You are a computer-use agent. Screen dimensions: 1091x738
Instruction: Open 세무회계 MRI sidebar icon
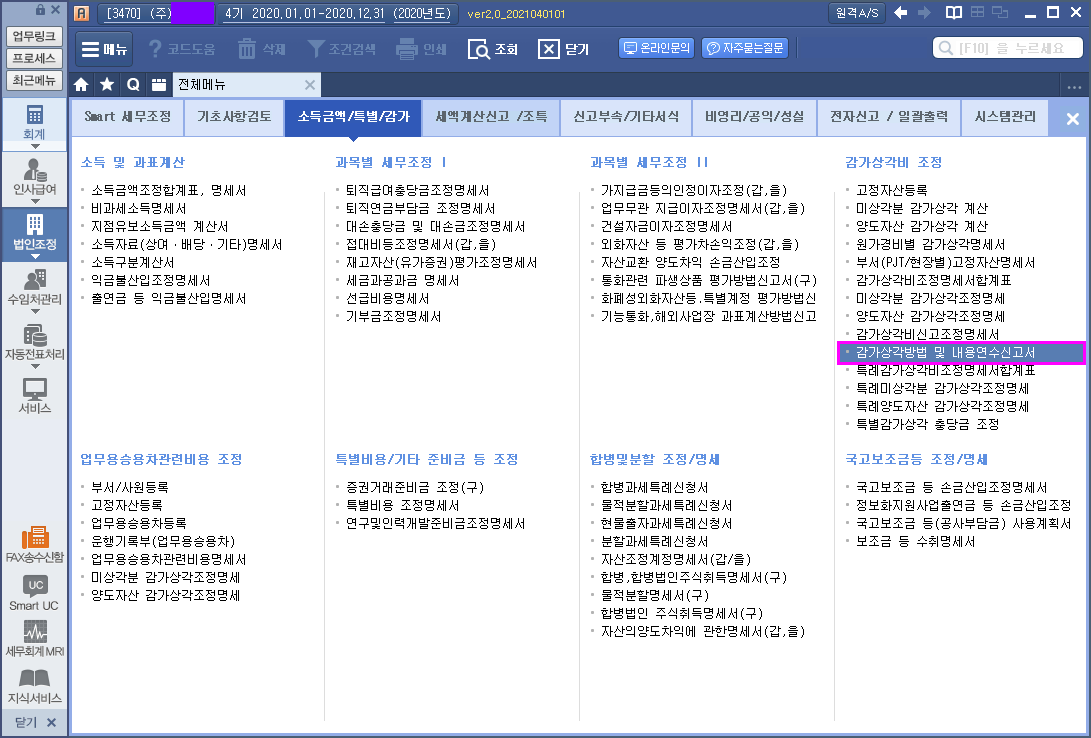pyautogui.click(x=34, y=640)
